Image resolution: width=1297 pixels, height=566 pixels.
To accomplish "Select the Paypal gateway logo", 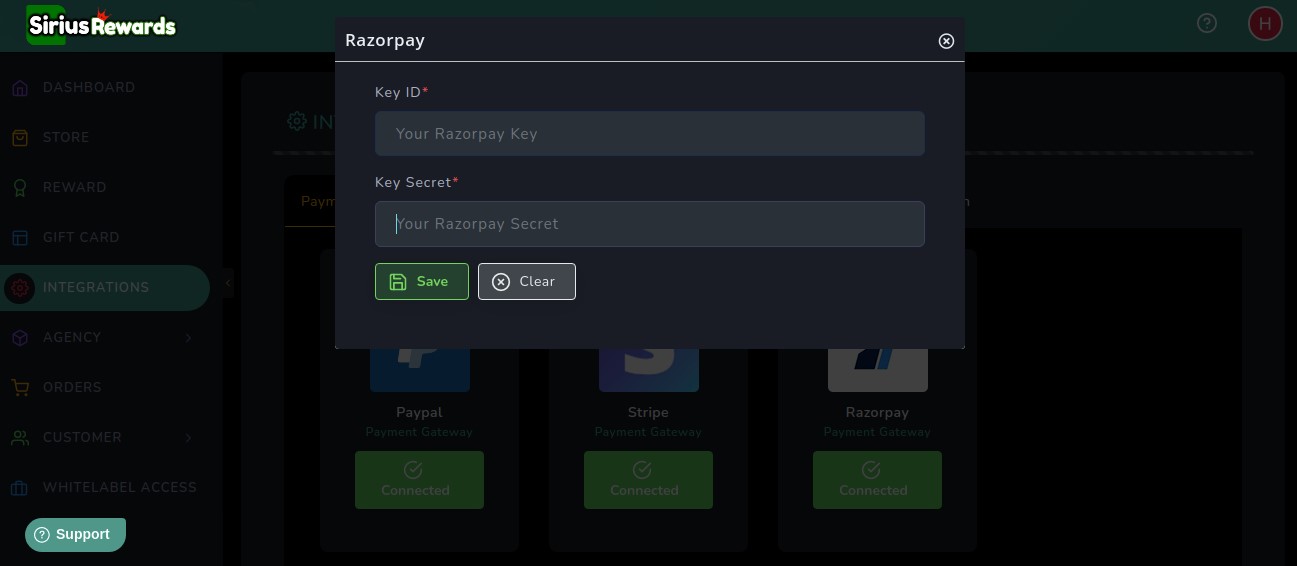I will point(420,370).
